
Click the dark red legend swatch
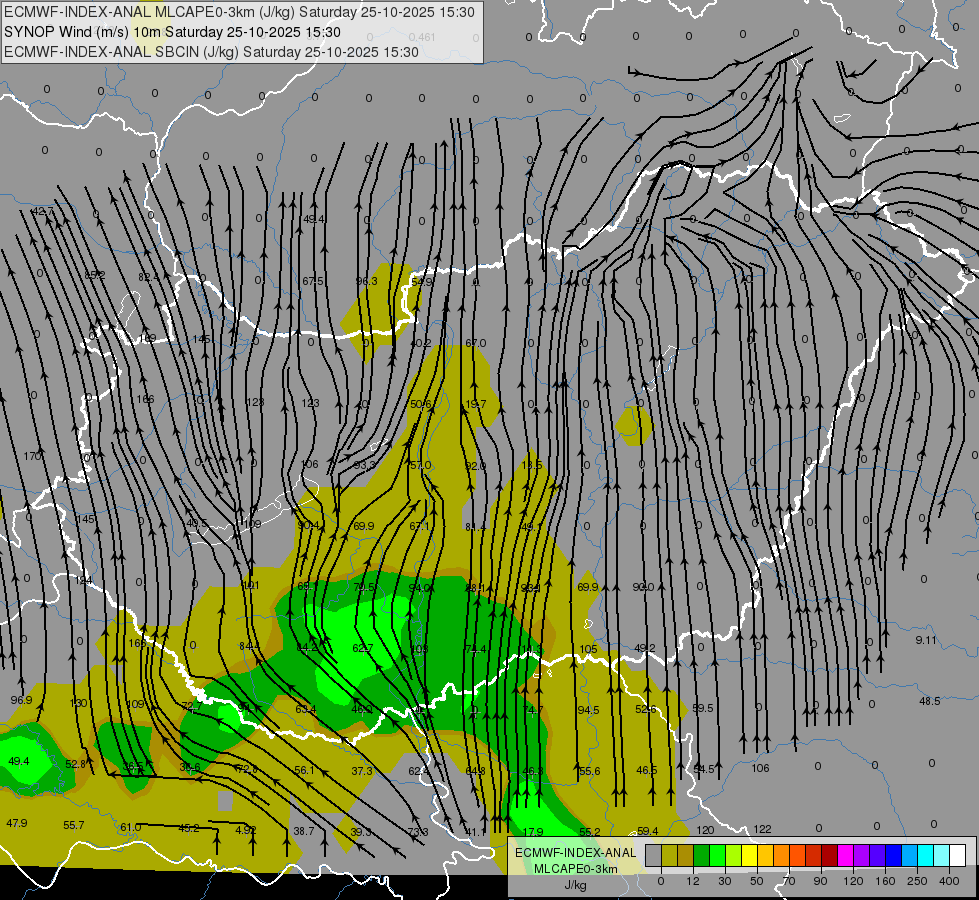click(830, 856)
